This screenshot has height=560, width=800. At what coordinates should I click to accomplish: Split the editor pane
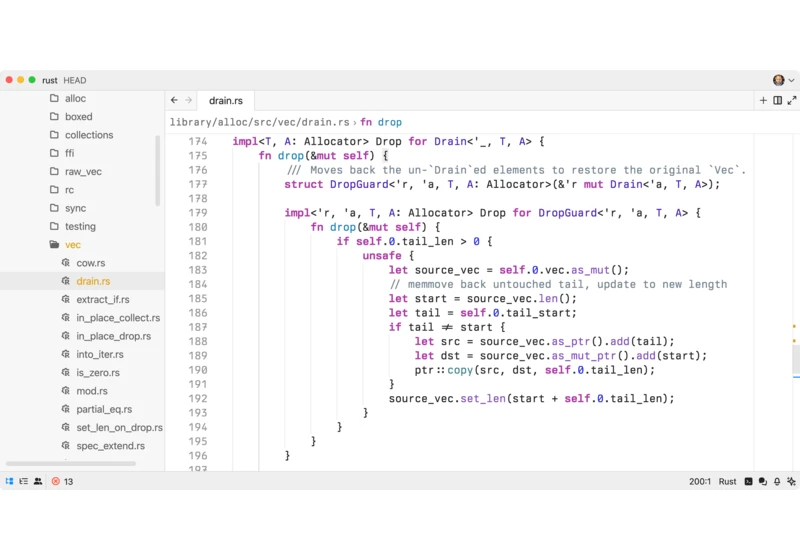(x=778, y=100)
